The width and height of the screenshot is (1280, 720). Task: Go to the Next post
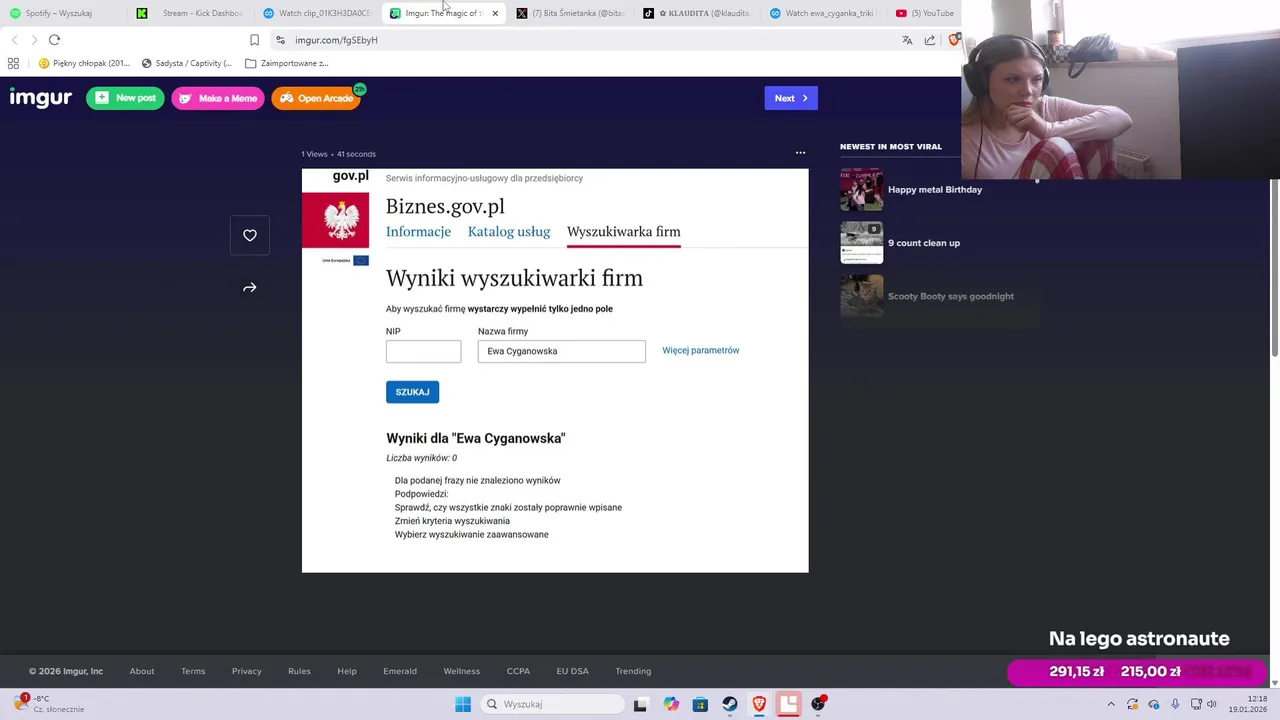[x=791, y=98]
